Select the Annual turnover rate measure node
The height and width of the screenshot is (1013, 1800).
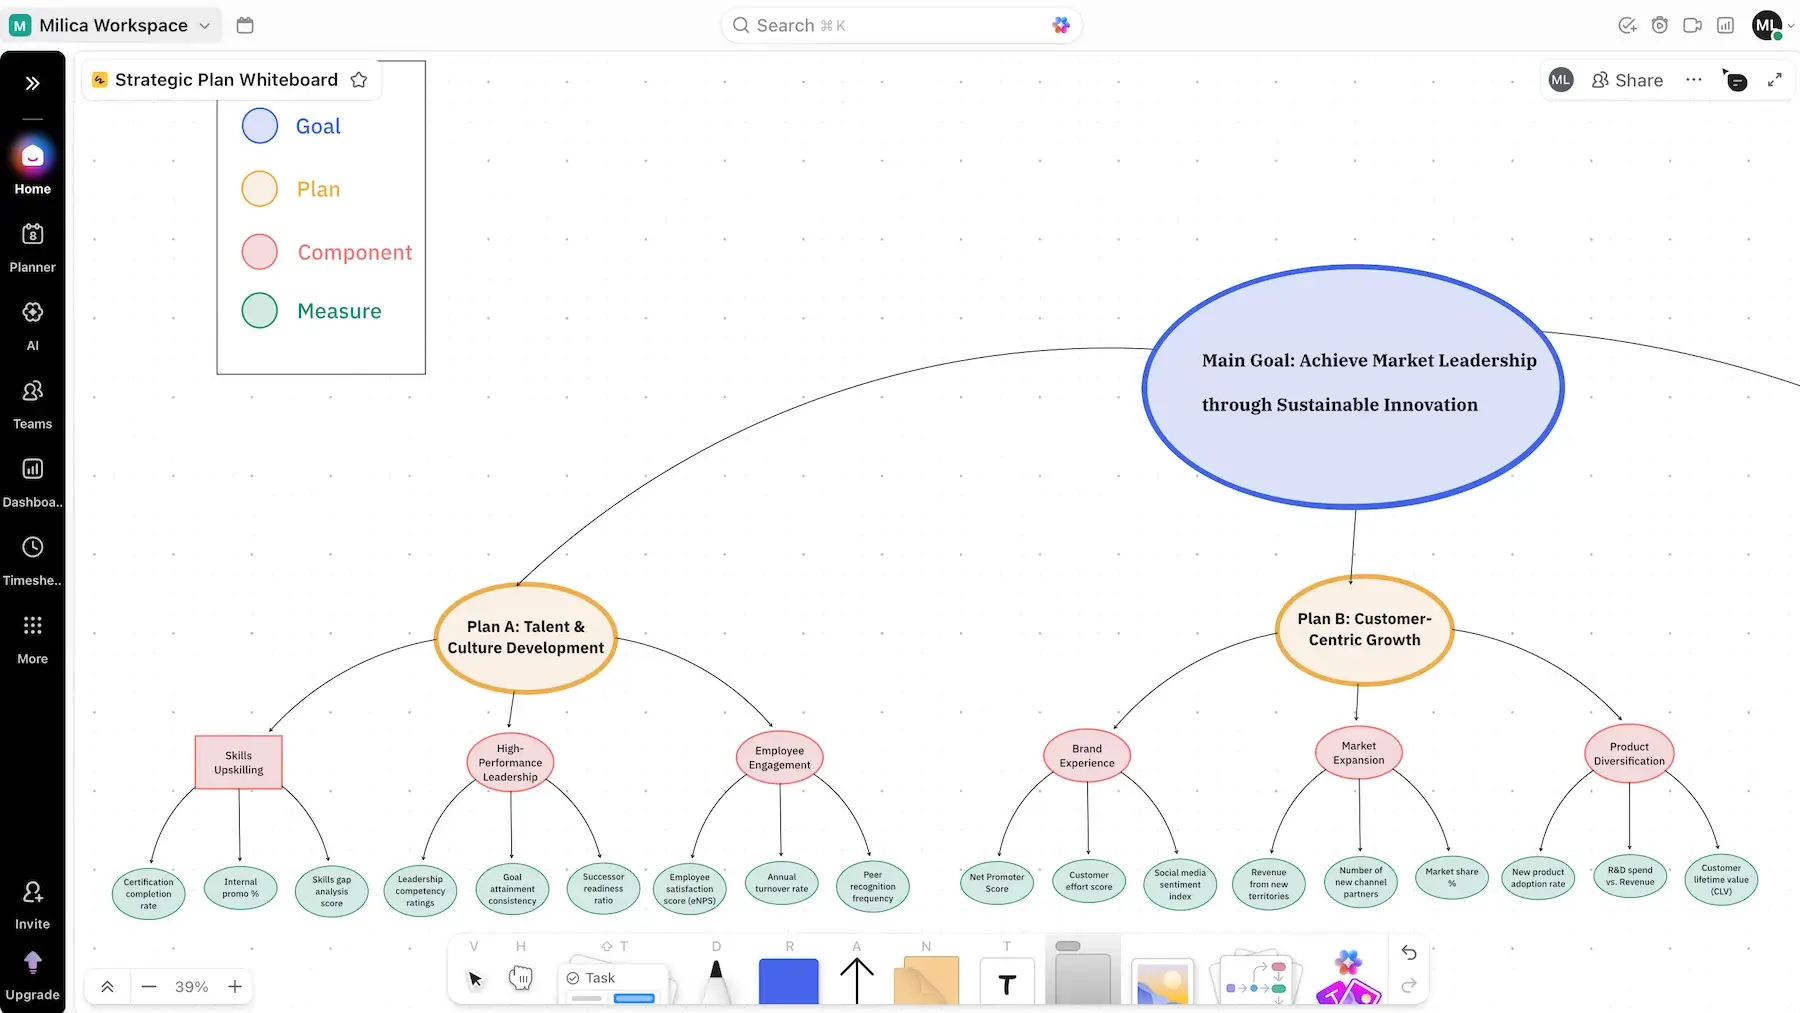782,883
